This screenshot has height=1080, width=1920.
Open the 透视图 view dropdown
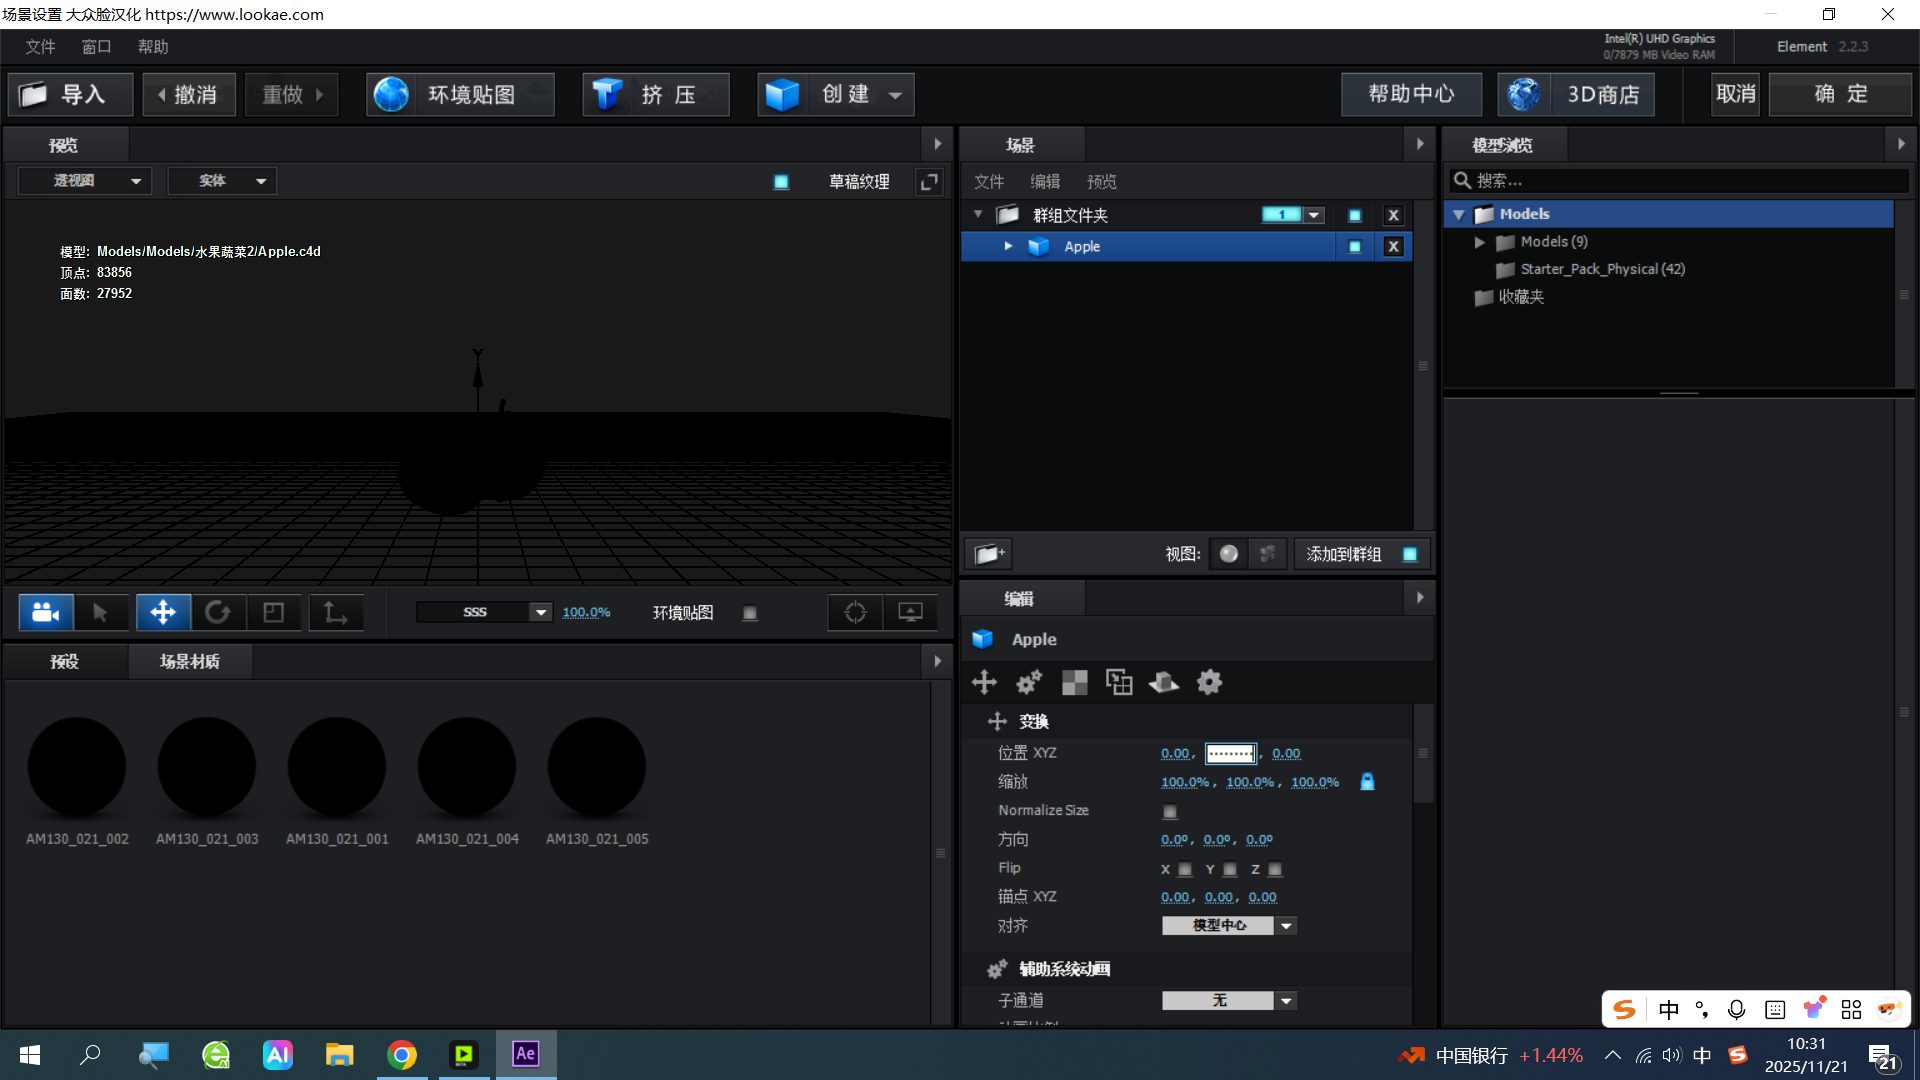click(85, 181)
